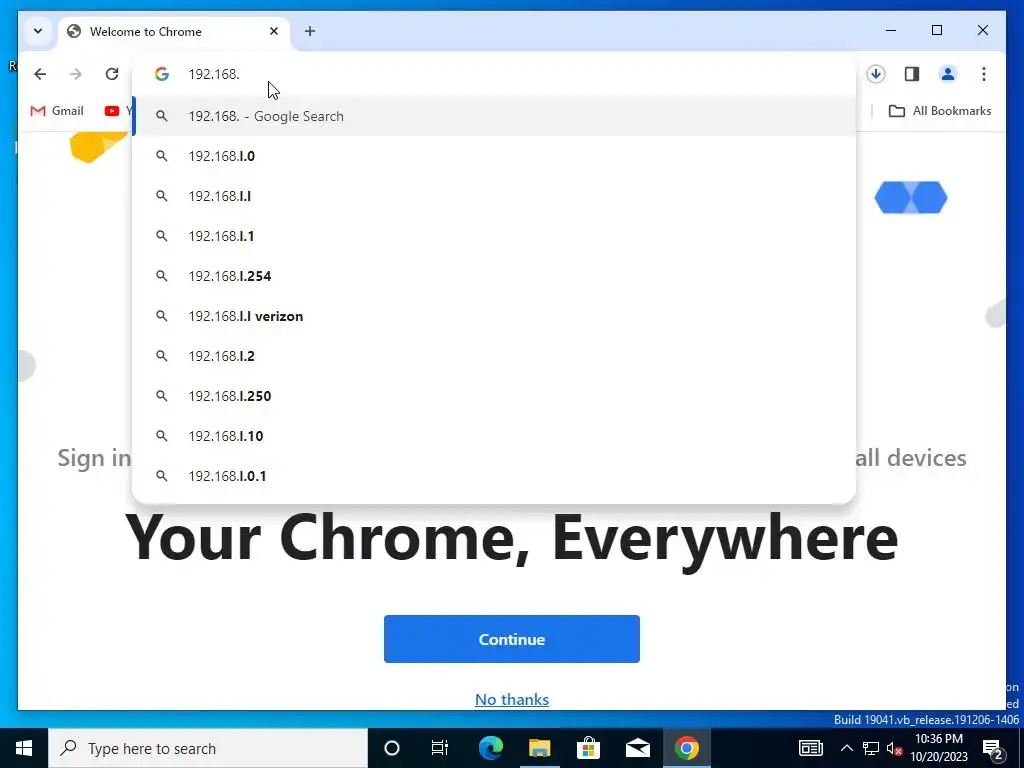Choose suggestion 192.168.l.l verizon
The image size is (1024, 768).
point(493,316)
